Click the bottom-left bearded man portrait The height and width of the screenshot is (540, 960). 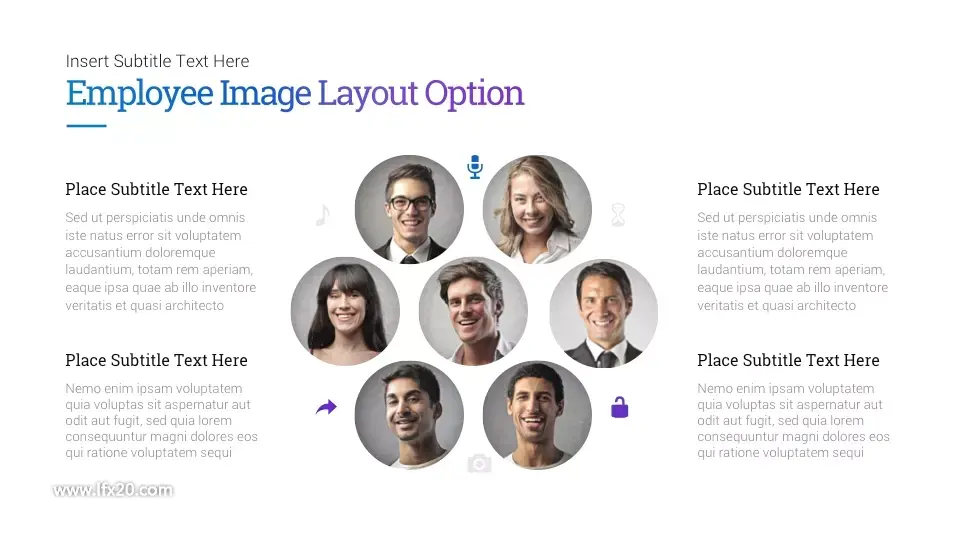point(409,414)
